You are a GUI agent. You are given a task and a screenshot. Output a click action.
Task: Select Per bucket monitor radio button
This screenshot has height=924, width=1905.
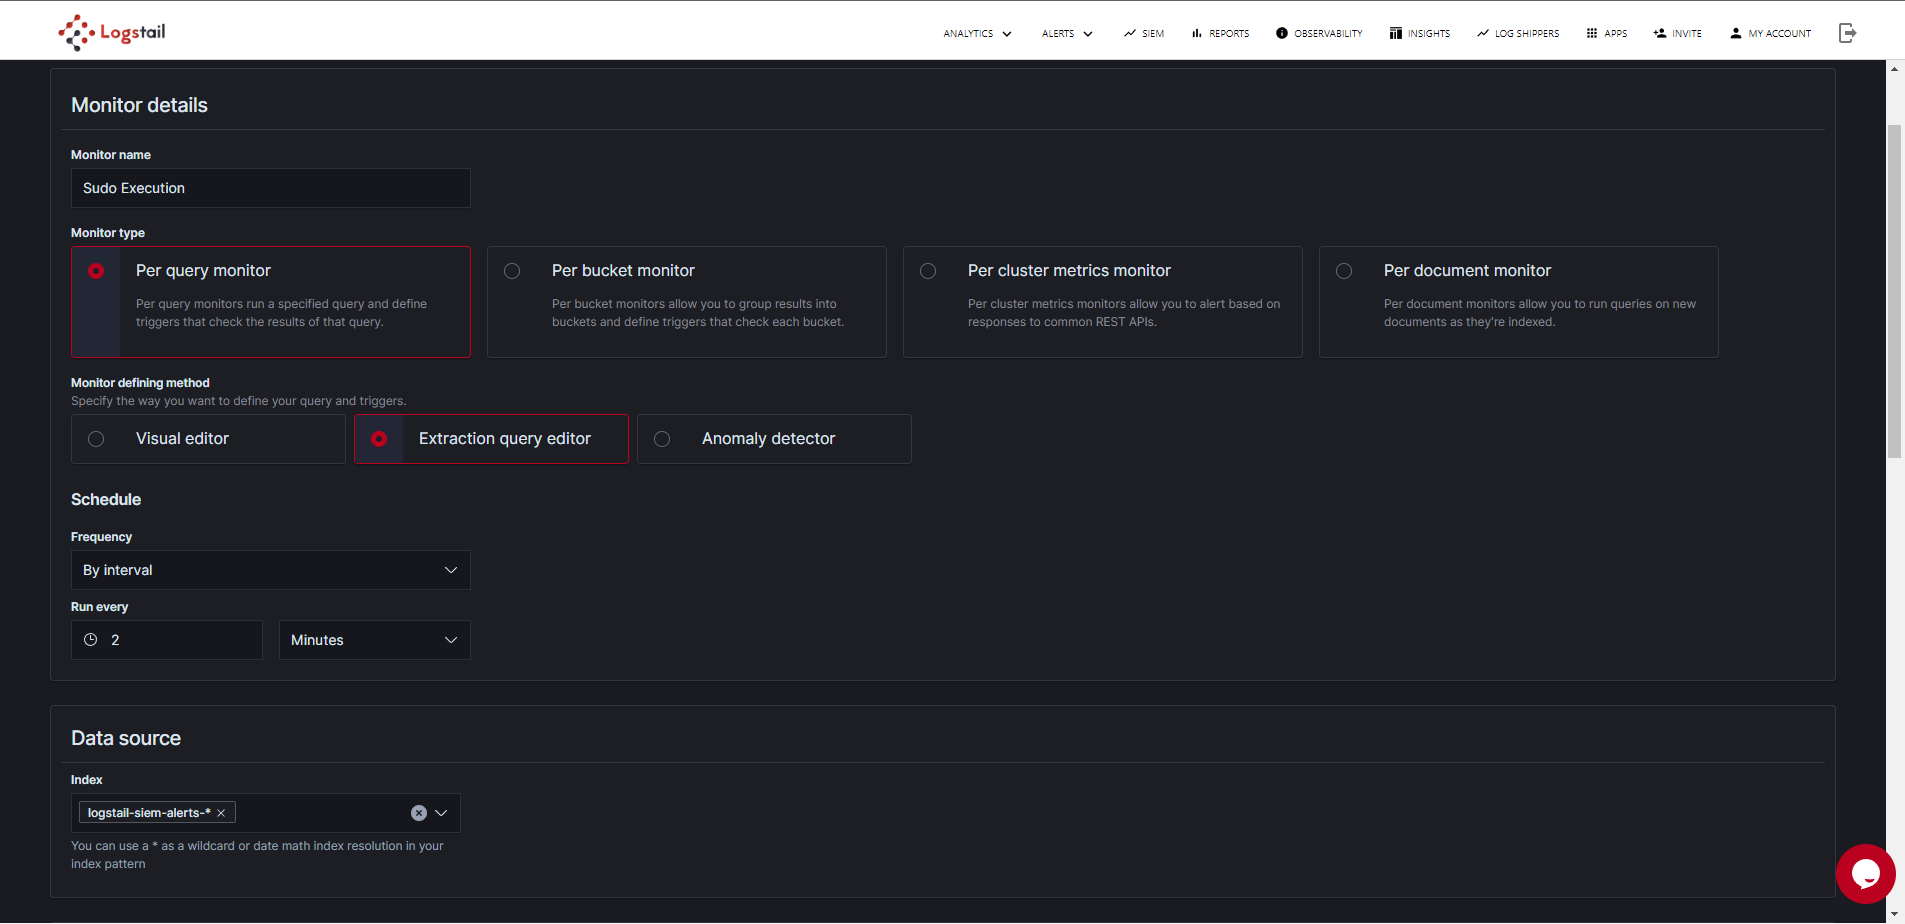[512, 271]
